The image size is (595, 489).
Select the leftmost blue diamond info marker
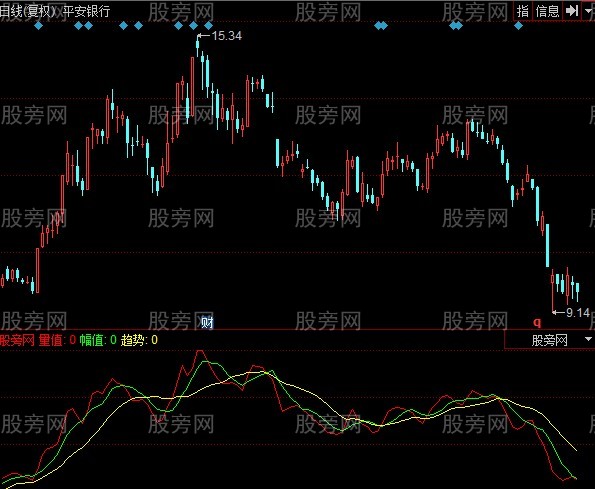(x=38, y=26)
